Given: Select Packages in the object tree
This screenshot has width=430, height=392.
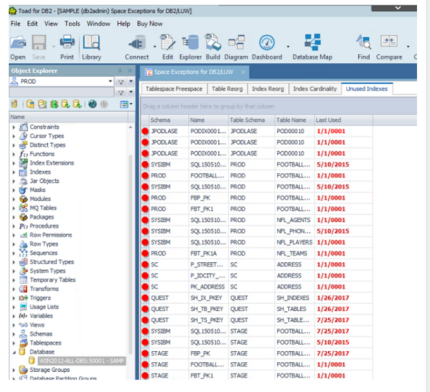Looking at the screenshot, I should click(42, 217).
